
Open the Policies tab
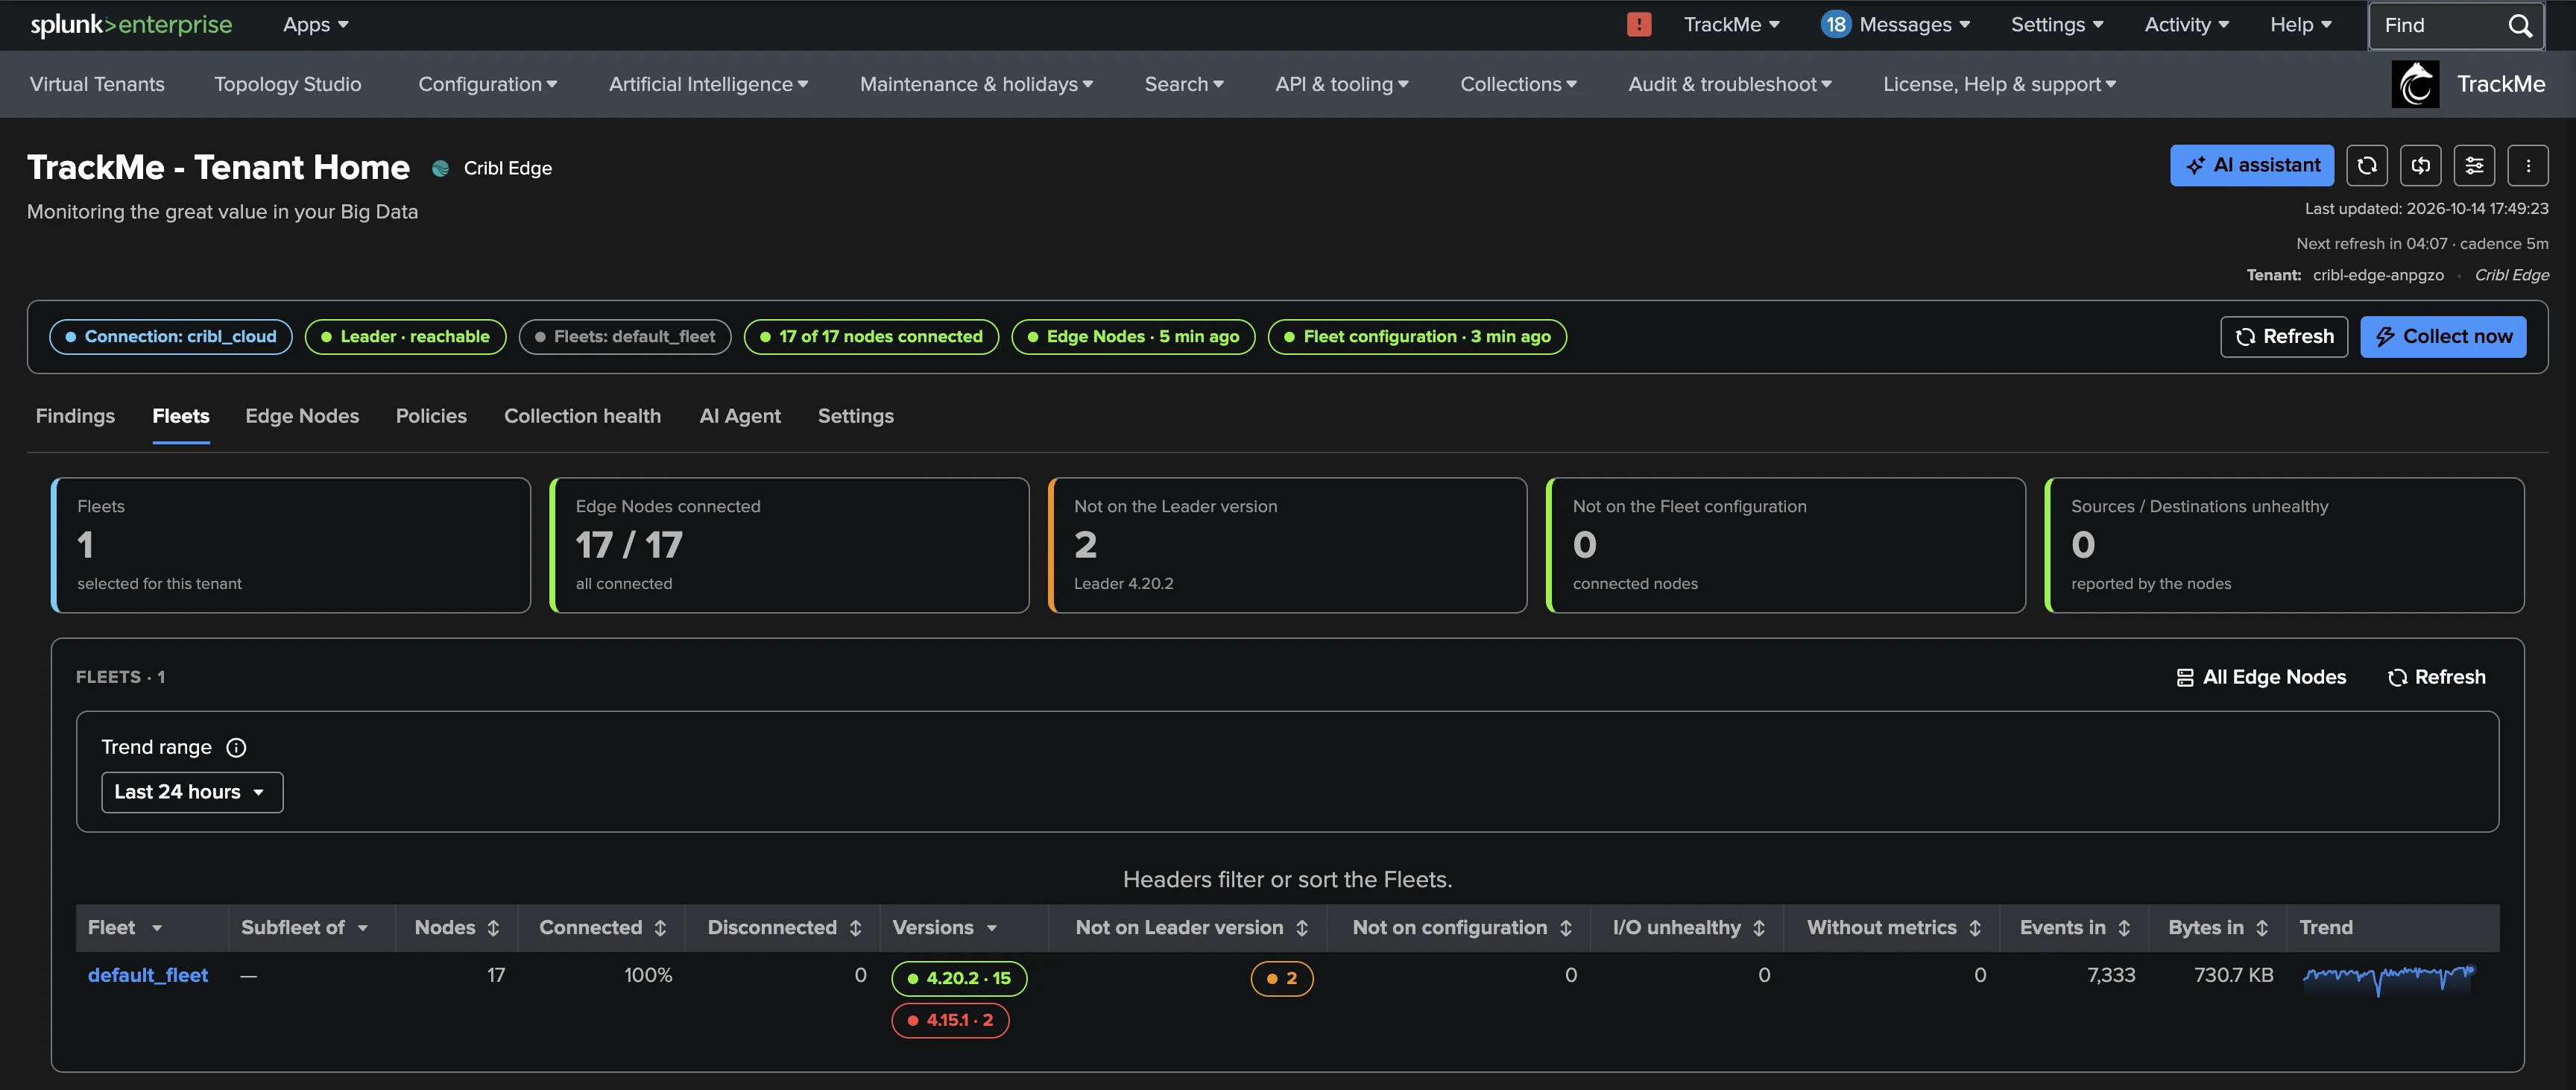pyautogui.click(x=431, y=416)
